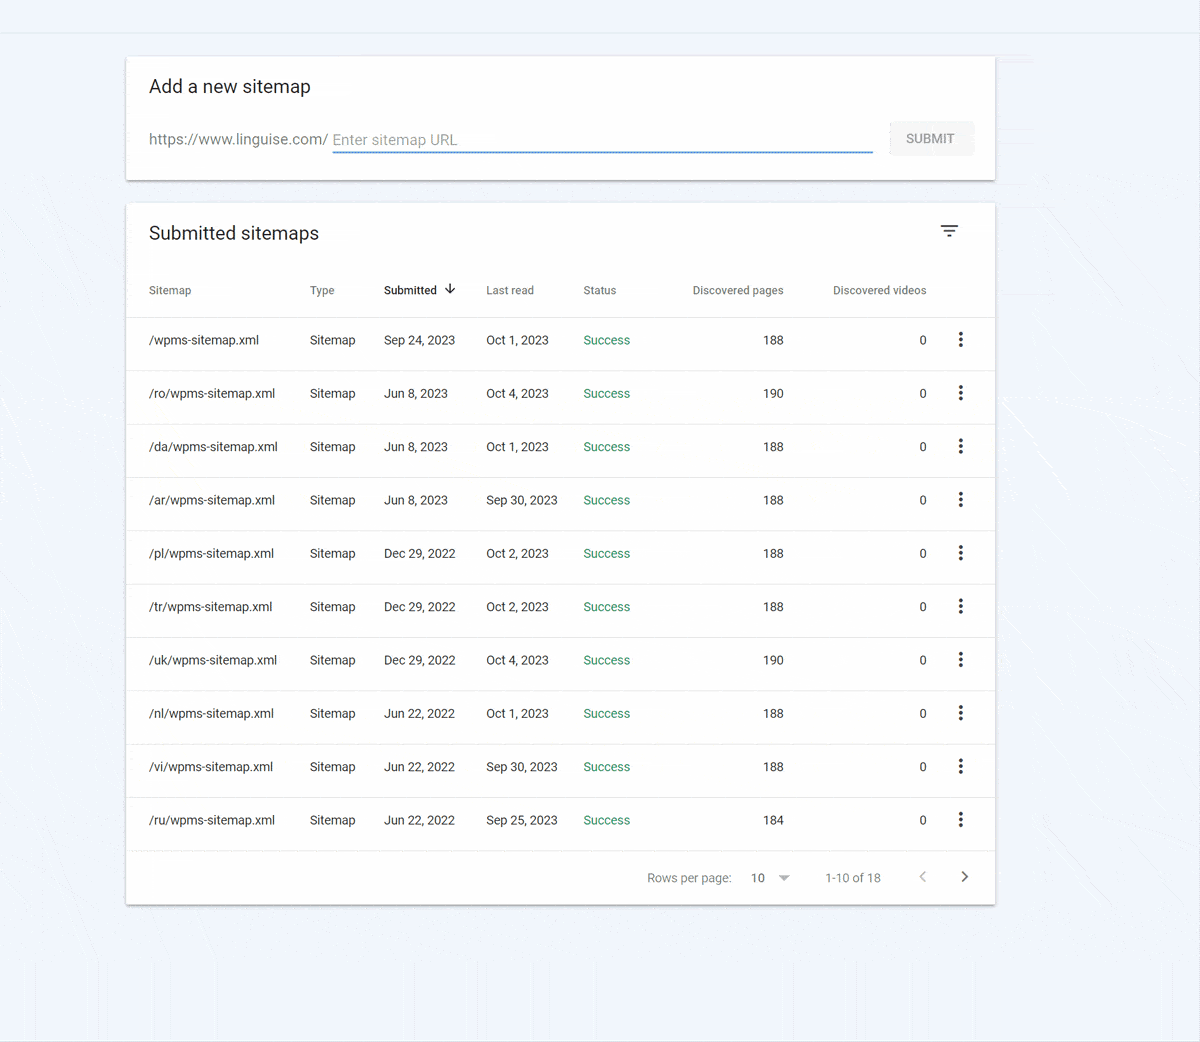Open the /ru/wpms-sitemap.xml sitemap entry

[212, 820]
